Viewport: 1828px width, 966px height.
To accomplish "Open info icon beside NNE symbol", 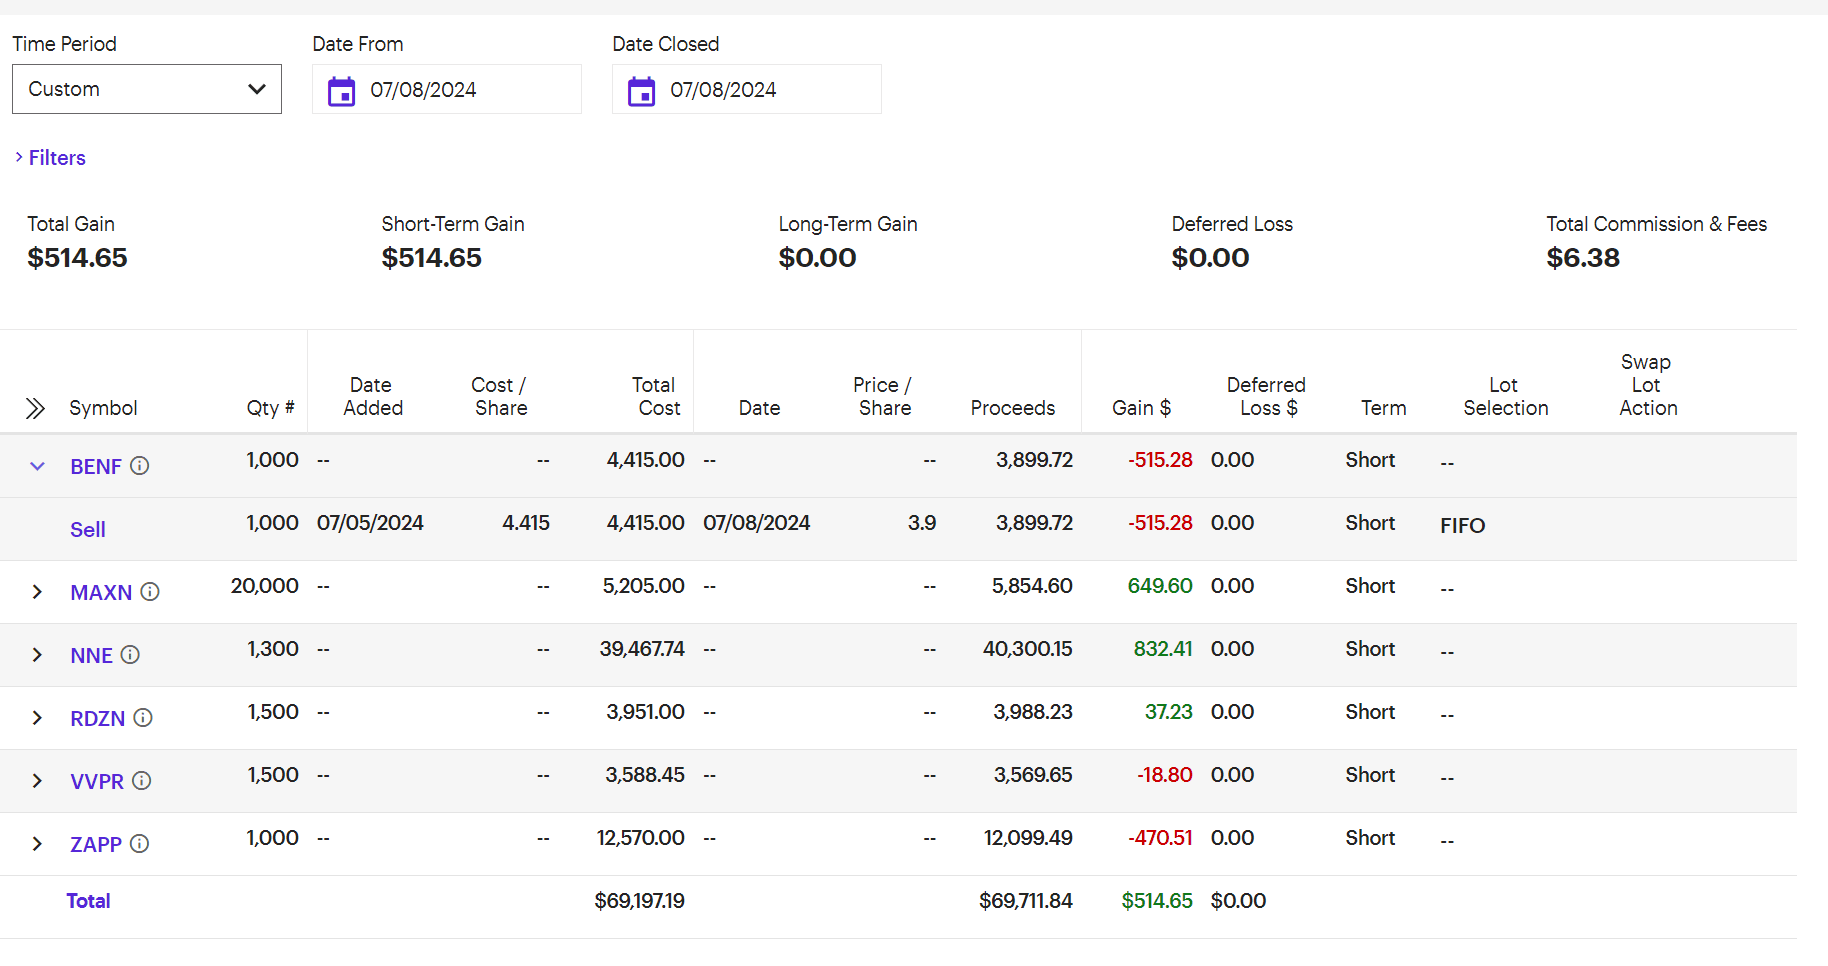I will (x=130, y=655).
